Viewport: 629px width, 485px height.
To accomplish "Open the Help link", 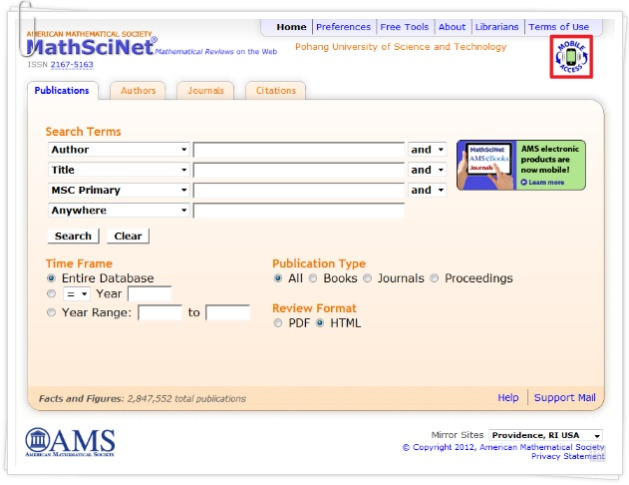I will pyautogui.click(x=508, y=398).
